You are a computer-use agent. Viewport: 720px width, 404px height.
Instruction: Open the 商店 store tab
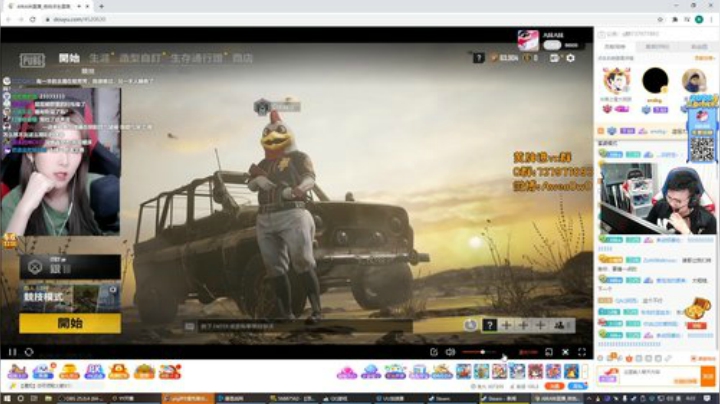tap(242, 58)
